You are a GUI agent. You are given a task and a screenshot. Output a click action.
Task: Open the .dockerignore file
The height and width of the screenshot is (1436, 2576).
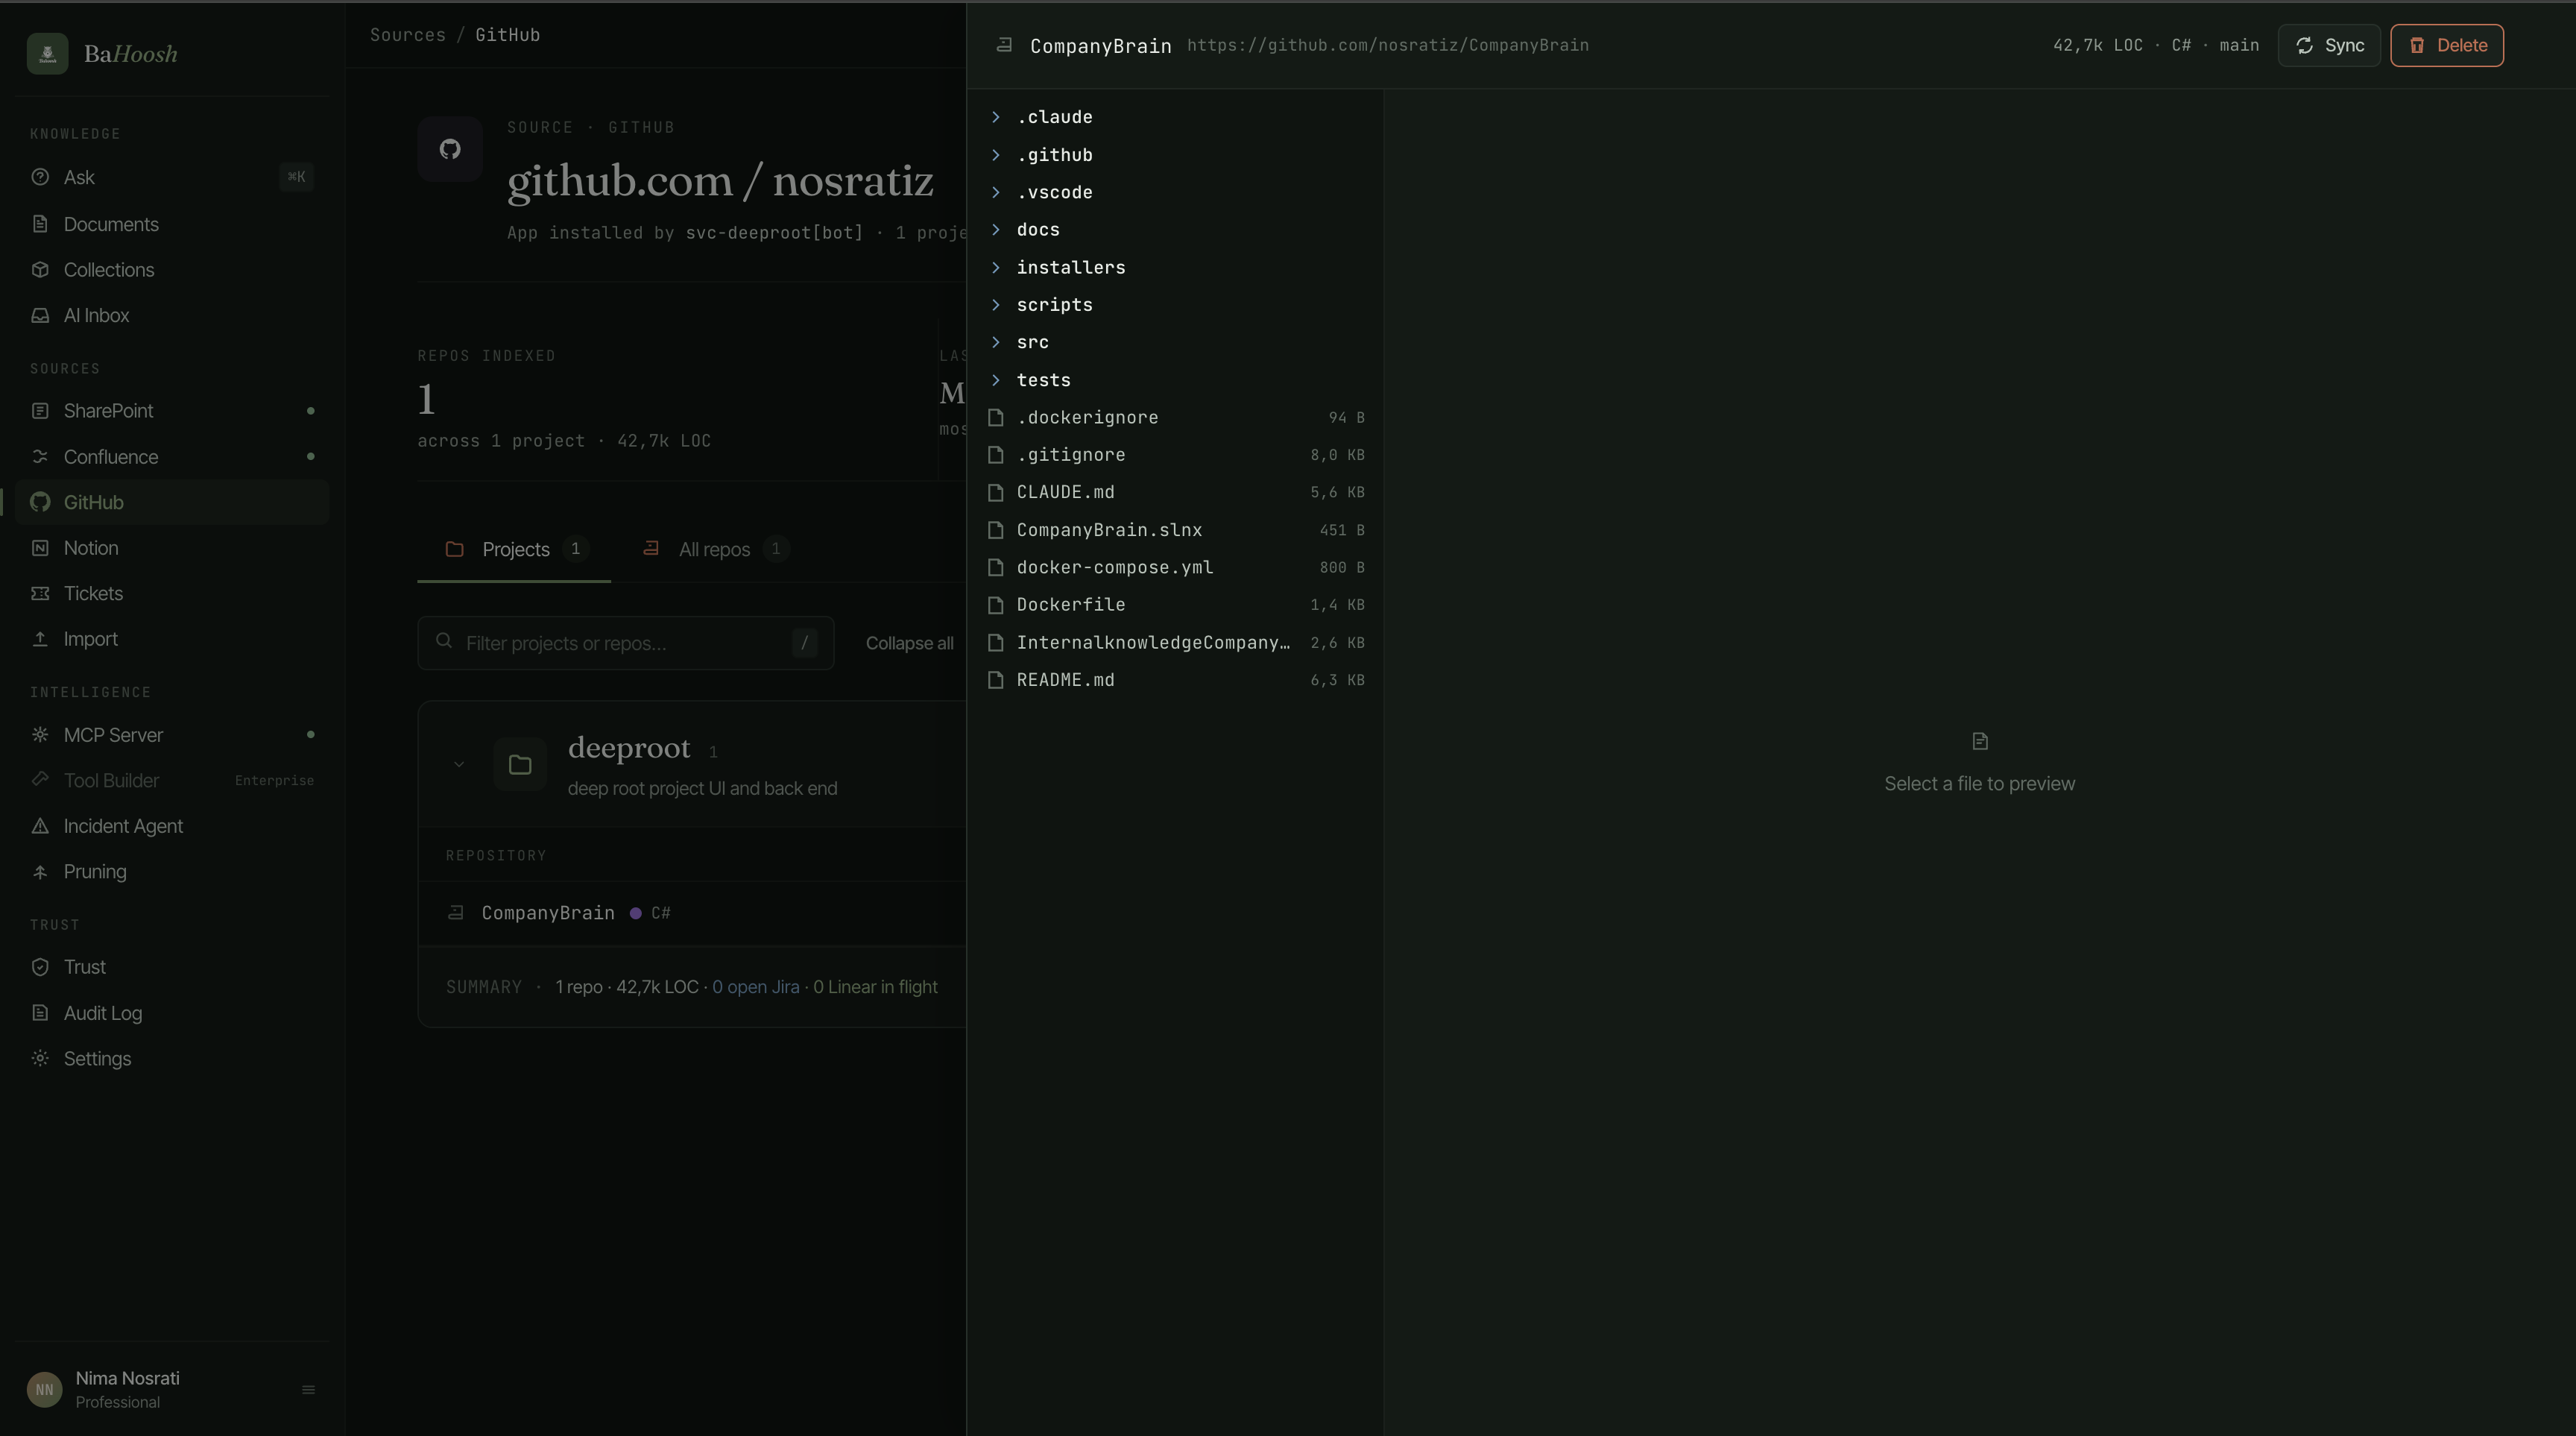1175,417
